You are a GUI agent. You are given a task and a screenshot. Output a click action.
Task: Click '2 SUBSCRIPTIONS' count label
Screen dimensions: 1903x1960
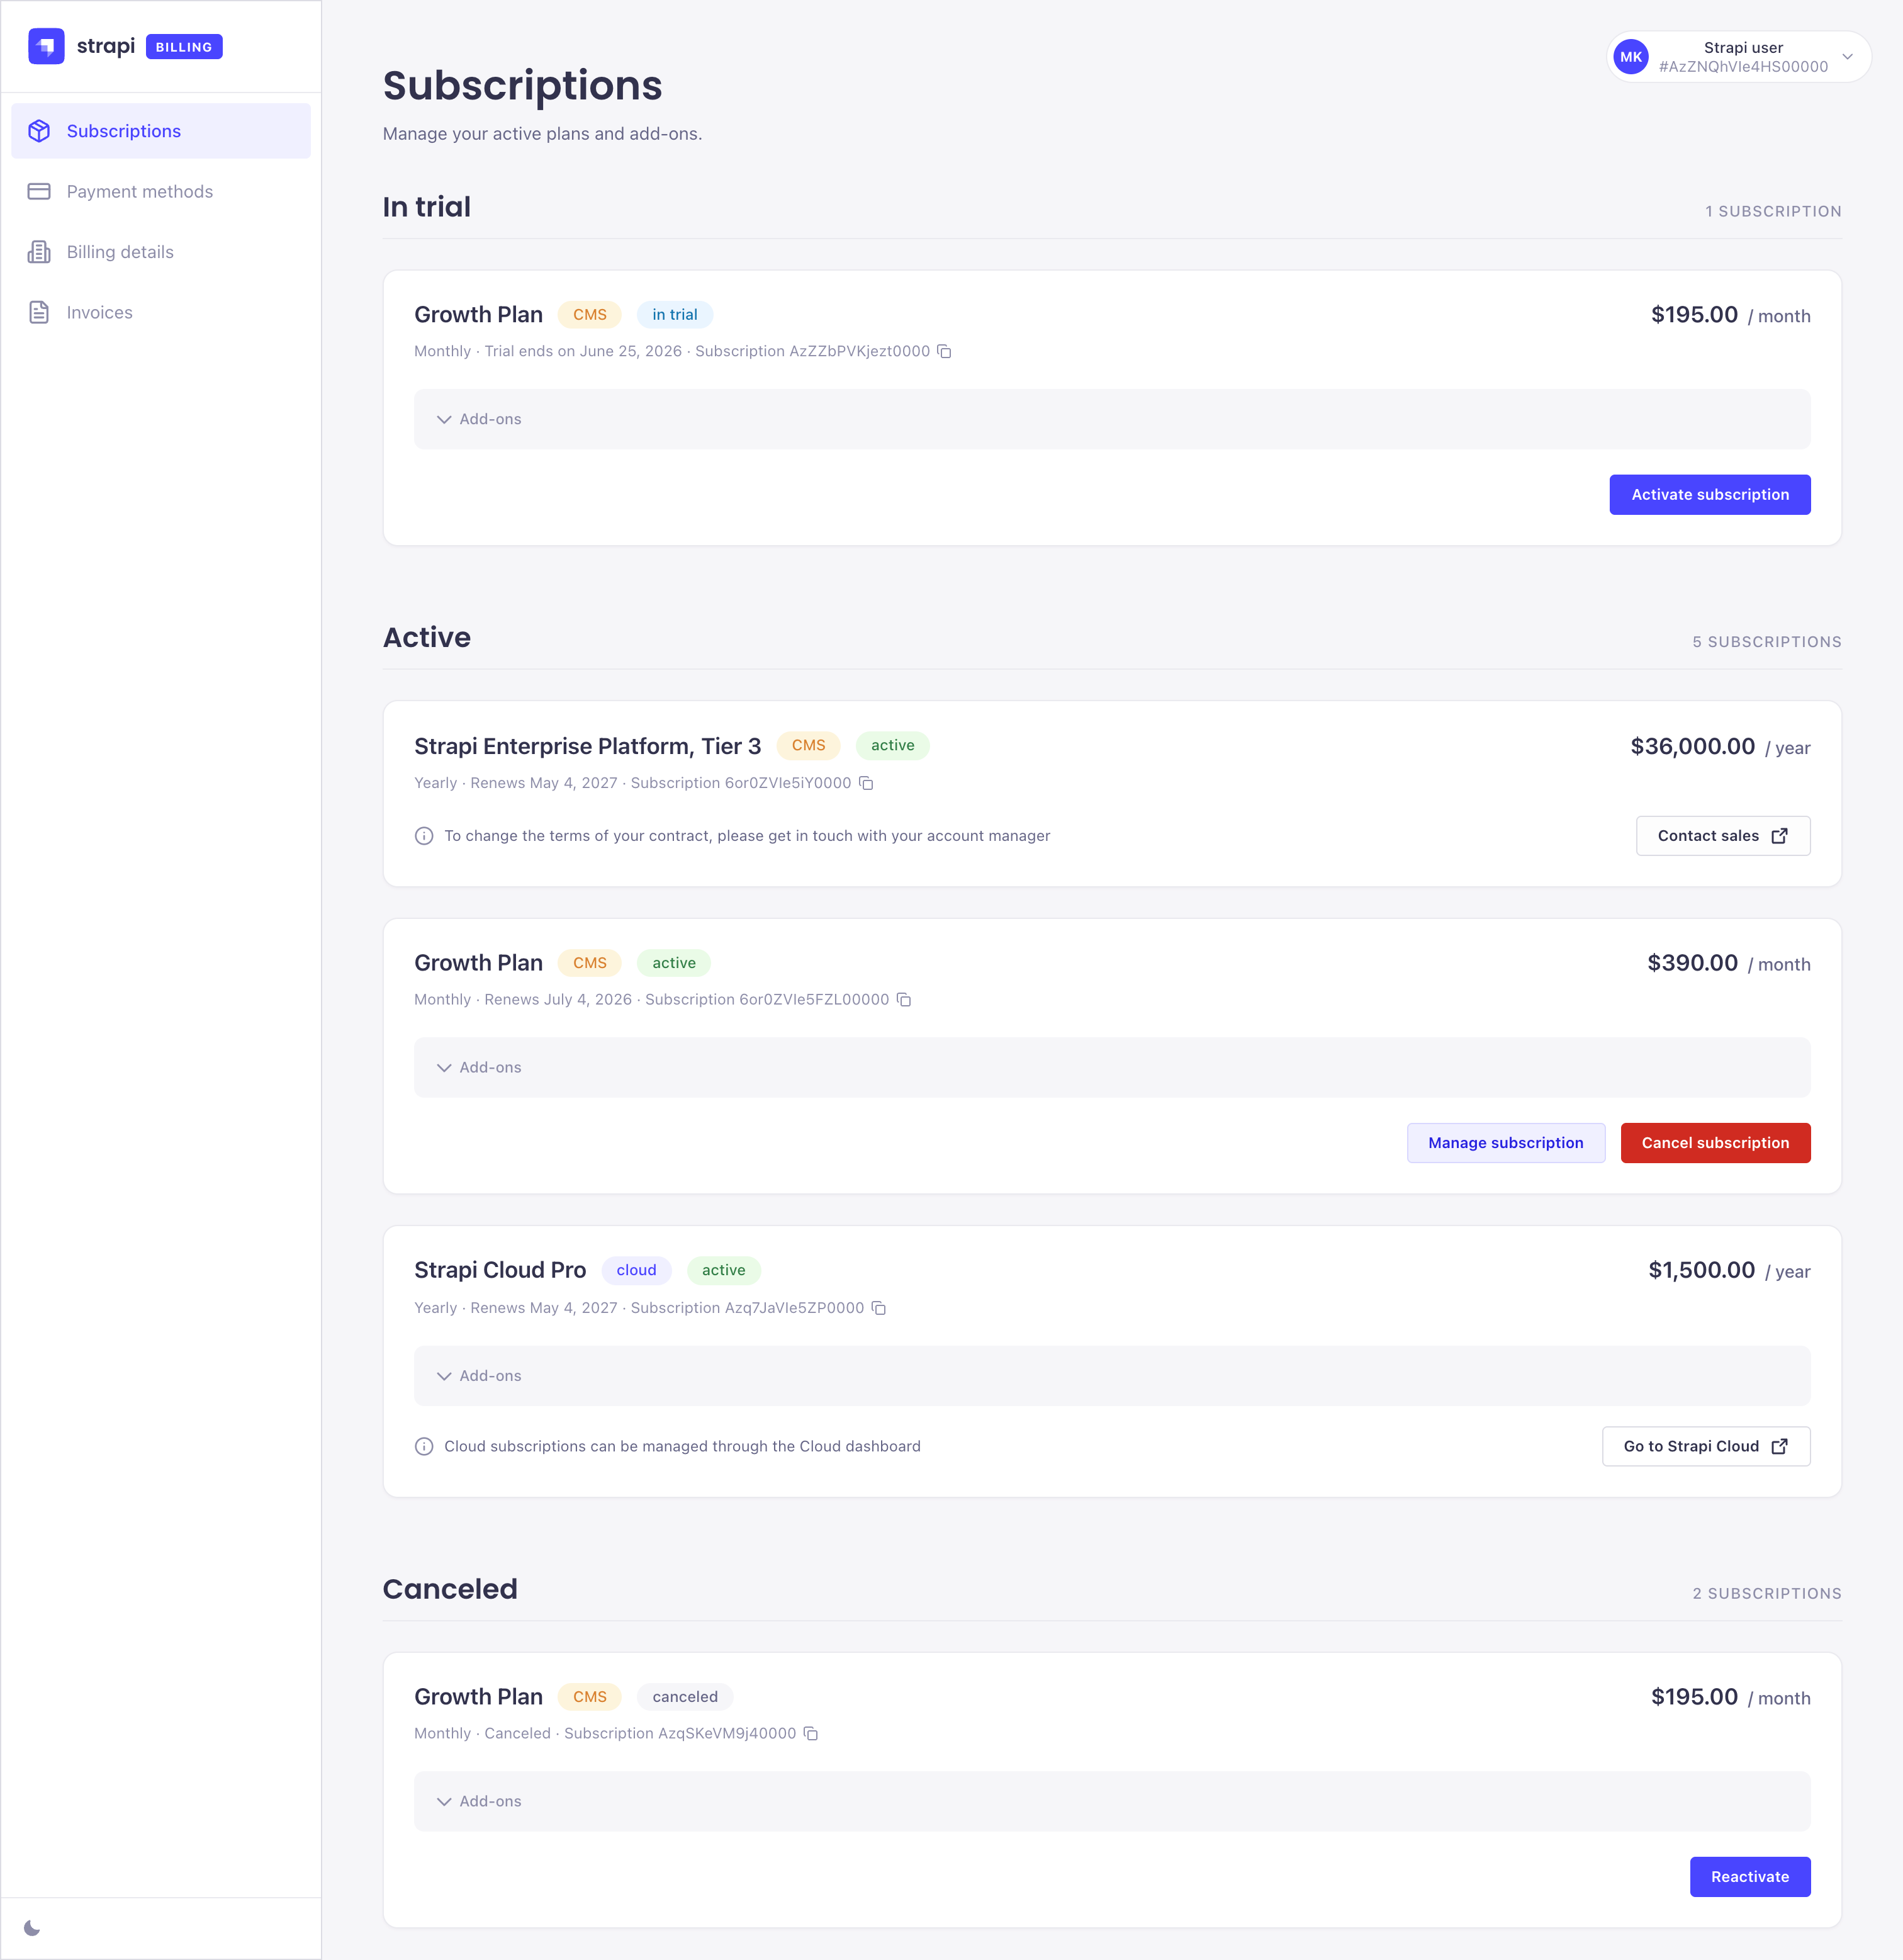pos(1766,1593)
